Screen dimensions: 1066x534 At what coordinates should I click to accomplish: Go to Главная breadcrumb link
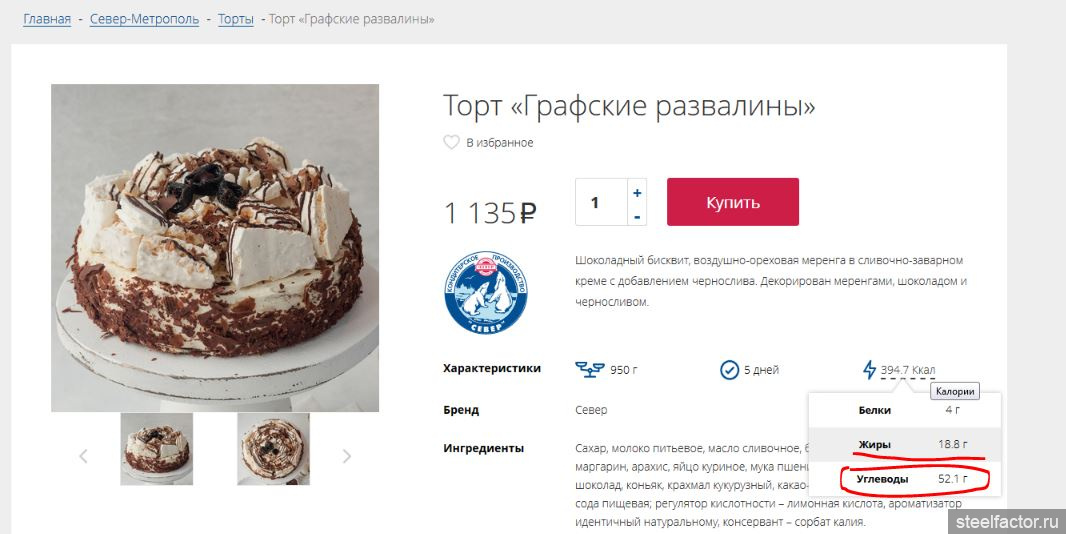(x=47, y=19)
